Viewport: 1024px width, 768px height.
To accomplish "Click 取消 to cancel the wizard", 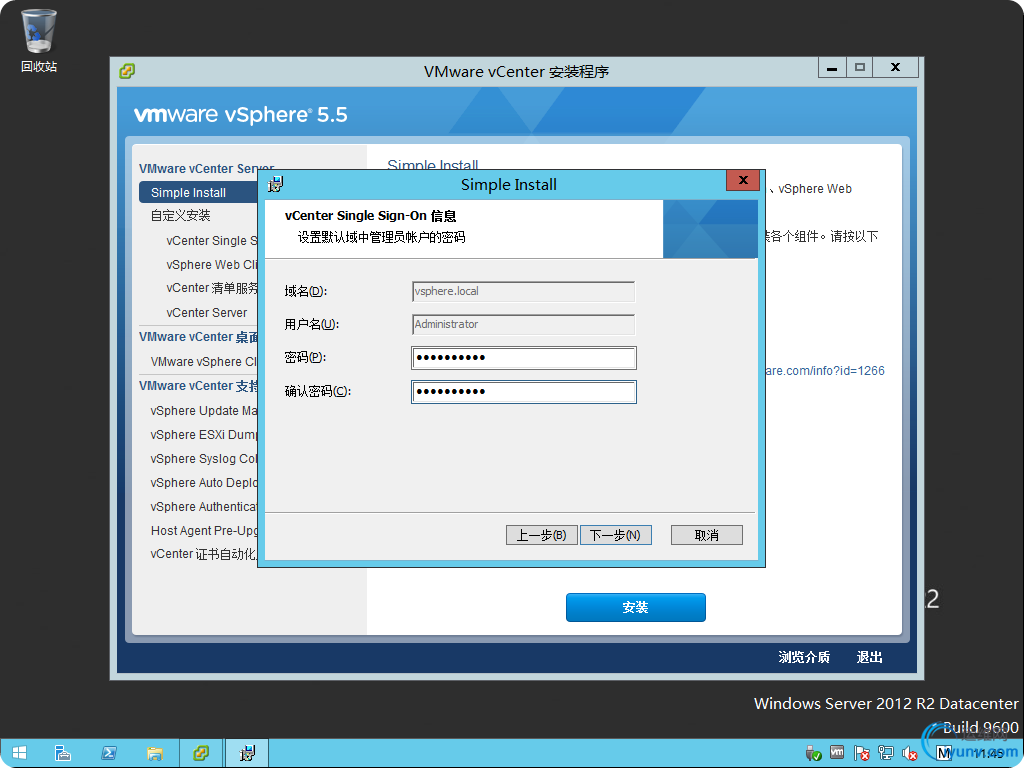I will point(707,535).
